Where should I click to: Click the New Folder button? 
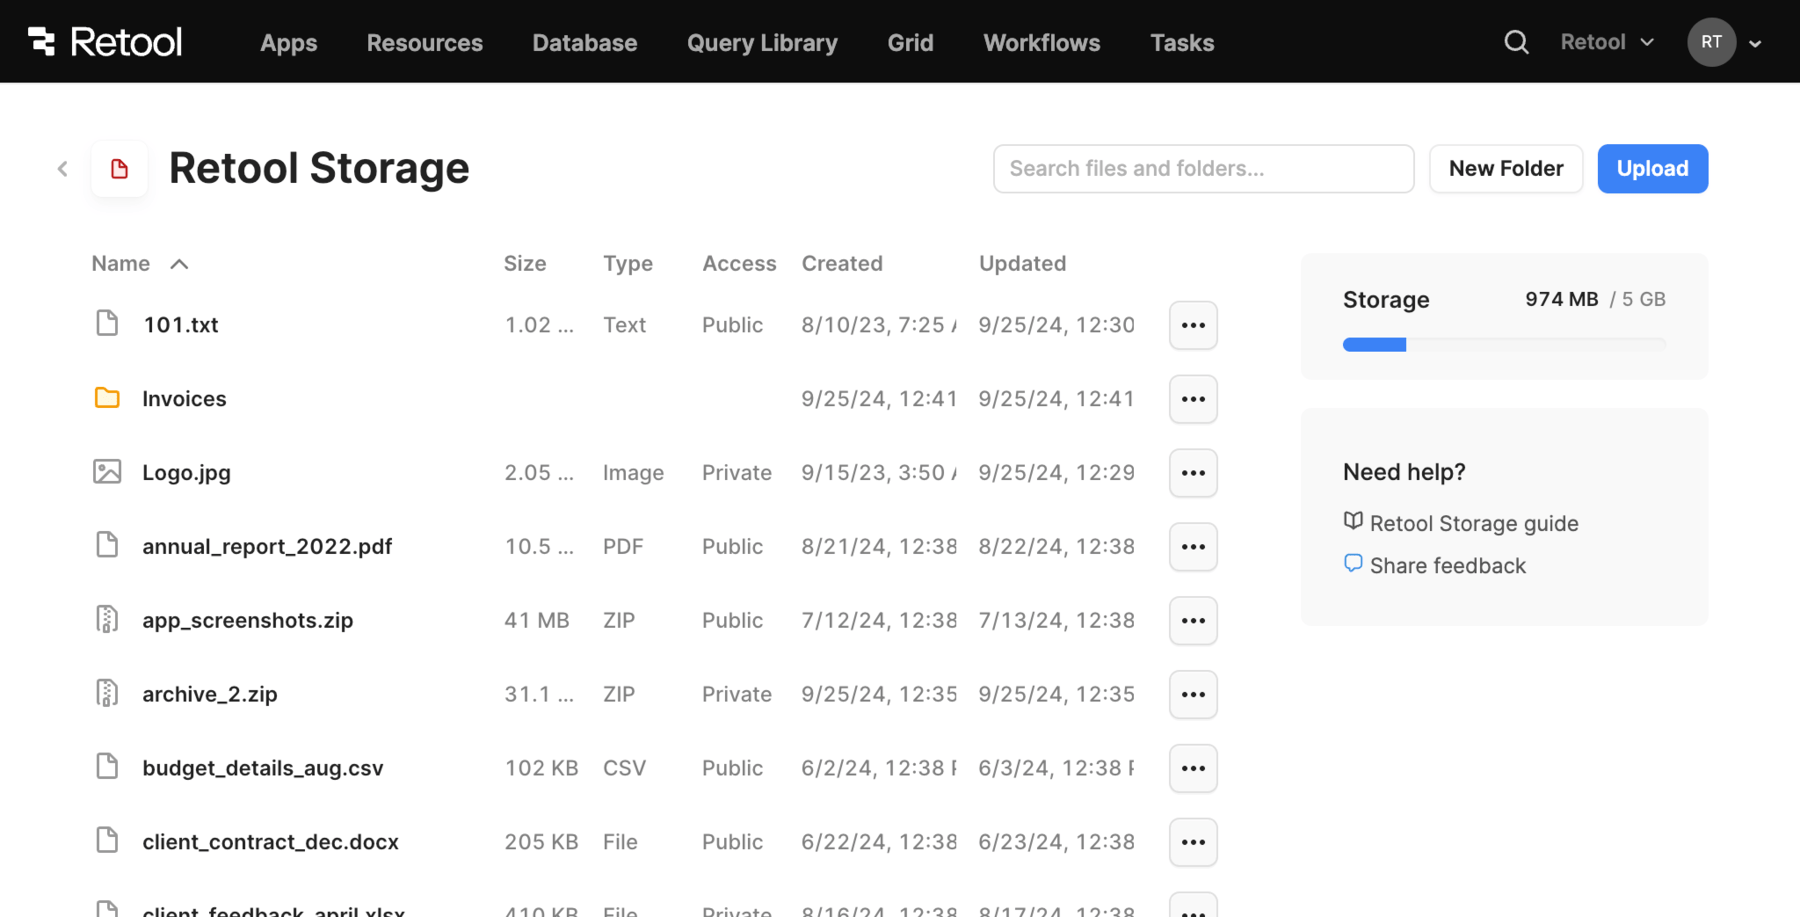click(1506, 168)
